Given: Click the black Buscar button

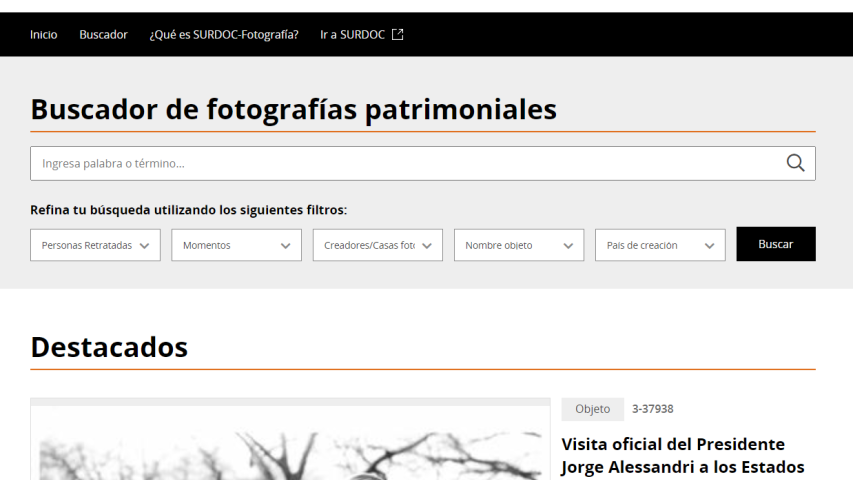Looking at the screenshot, I should click(776, 244).
